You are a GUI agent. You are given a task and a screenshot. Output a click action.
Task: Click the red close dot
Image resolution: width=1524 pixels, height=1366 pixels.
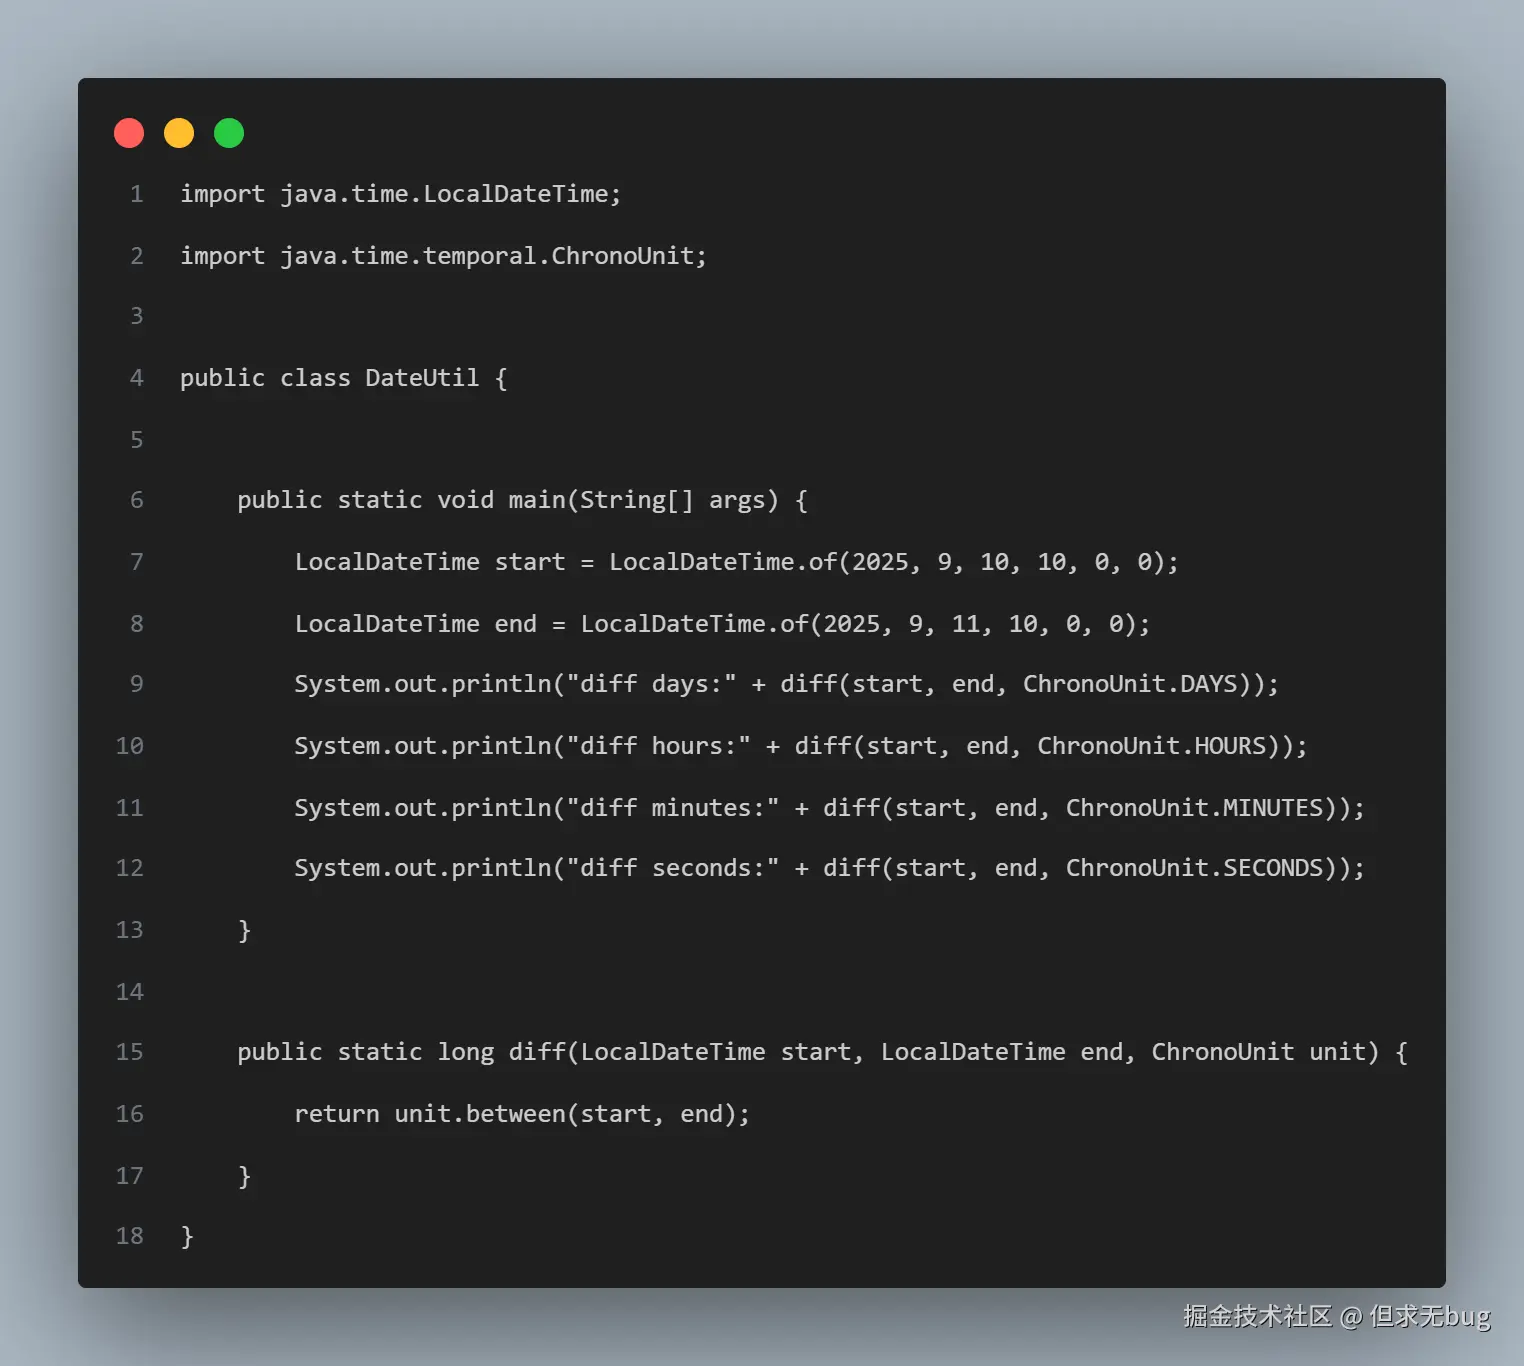[129, 133]
